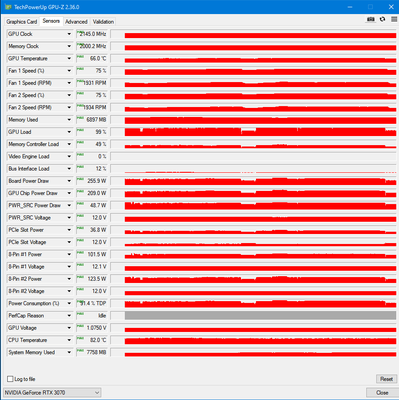The height and width of the screenshot is (400, 399).
Task: Click the System Memory Used 7758 MB value
Action: (x=92, y=352)
